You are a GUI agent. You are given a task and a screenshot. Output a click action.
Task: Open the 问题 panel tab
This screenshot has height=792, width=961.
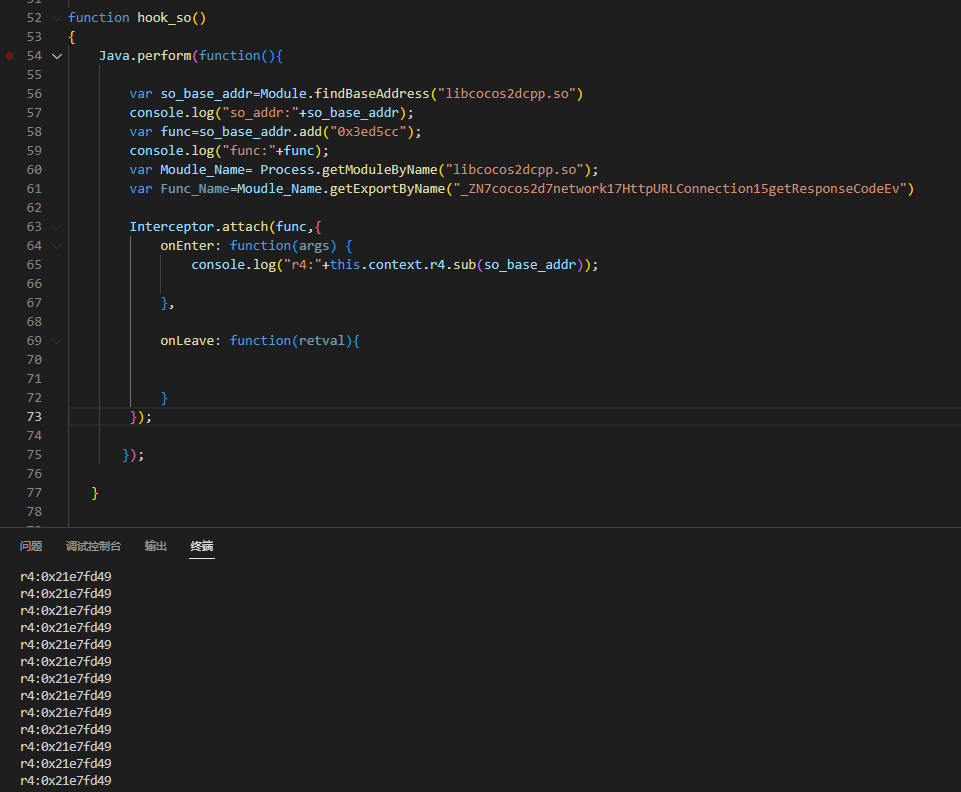[31, 546]
